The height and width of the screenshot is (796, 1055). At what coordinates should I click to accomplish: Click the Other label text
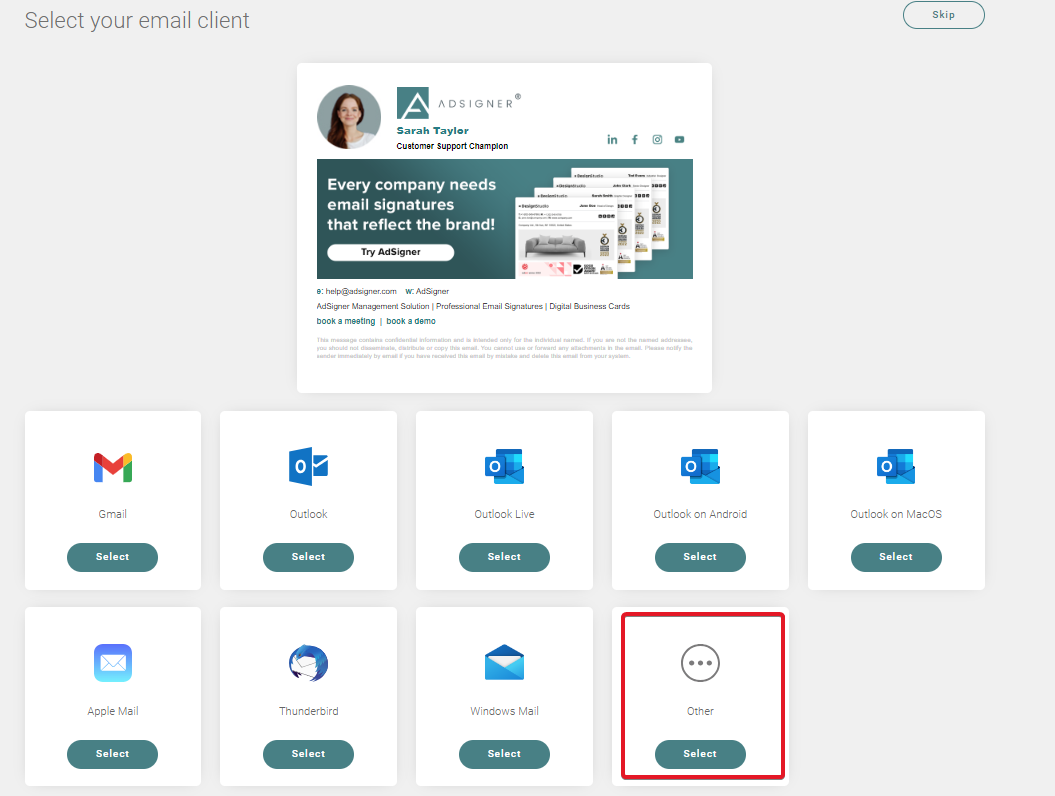pyautogui.click(x=700, y=711)
